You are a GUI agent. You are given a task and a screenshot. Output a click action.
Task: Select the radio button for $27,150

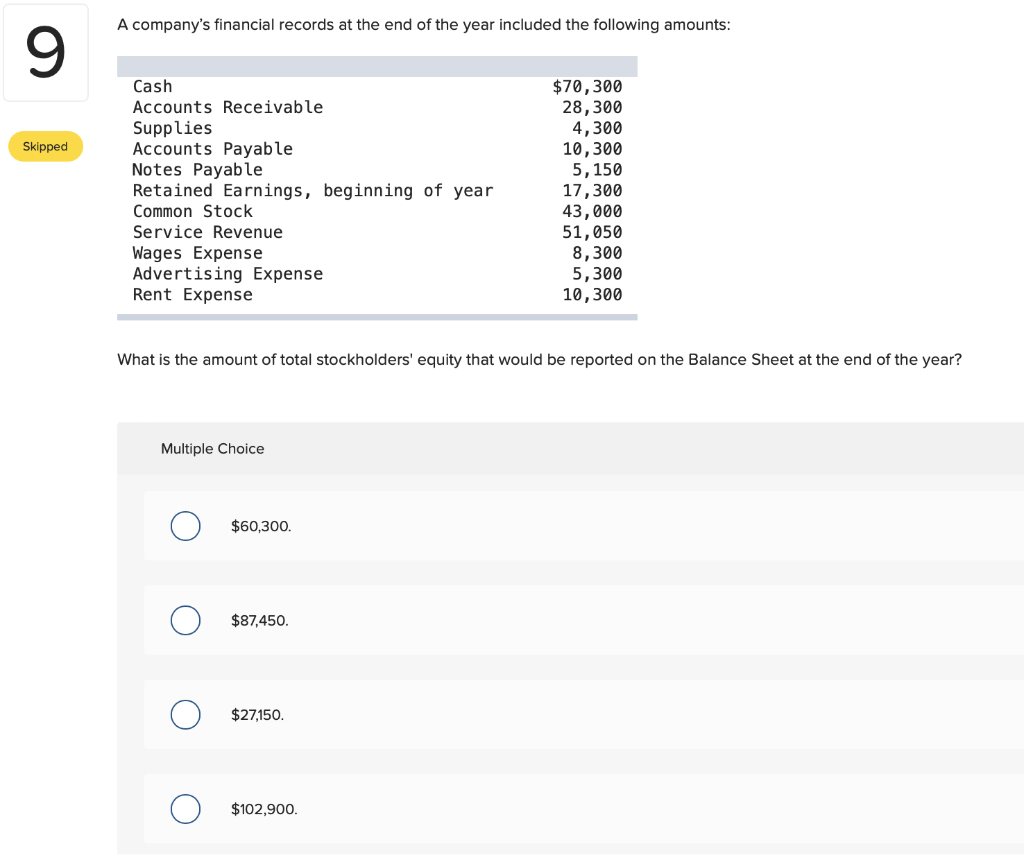tap(185, 714)
